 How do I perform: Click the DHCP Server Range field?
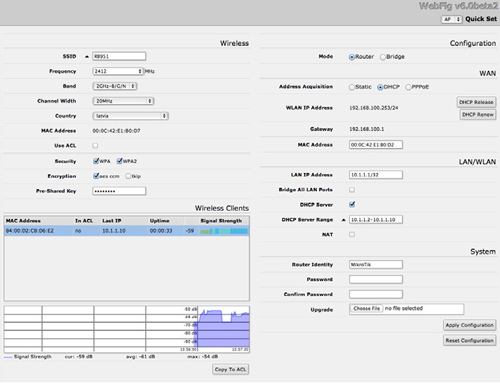click(376, 219)
